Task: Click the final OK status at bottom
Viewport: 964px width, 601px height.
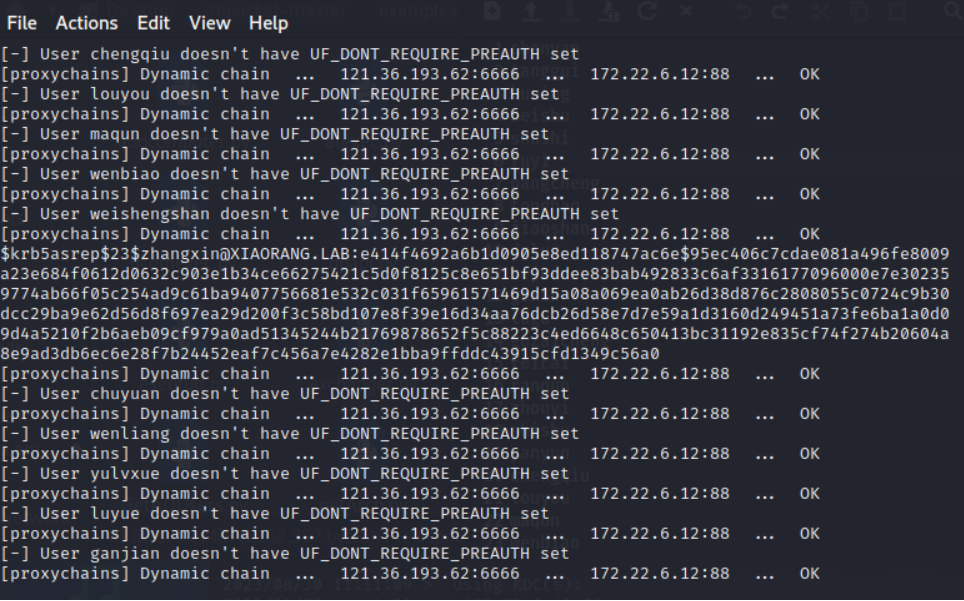Action: tap(810, 573)
